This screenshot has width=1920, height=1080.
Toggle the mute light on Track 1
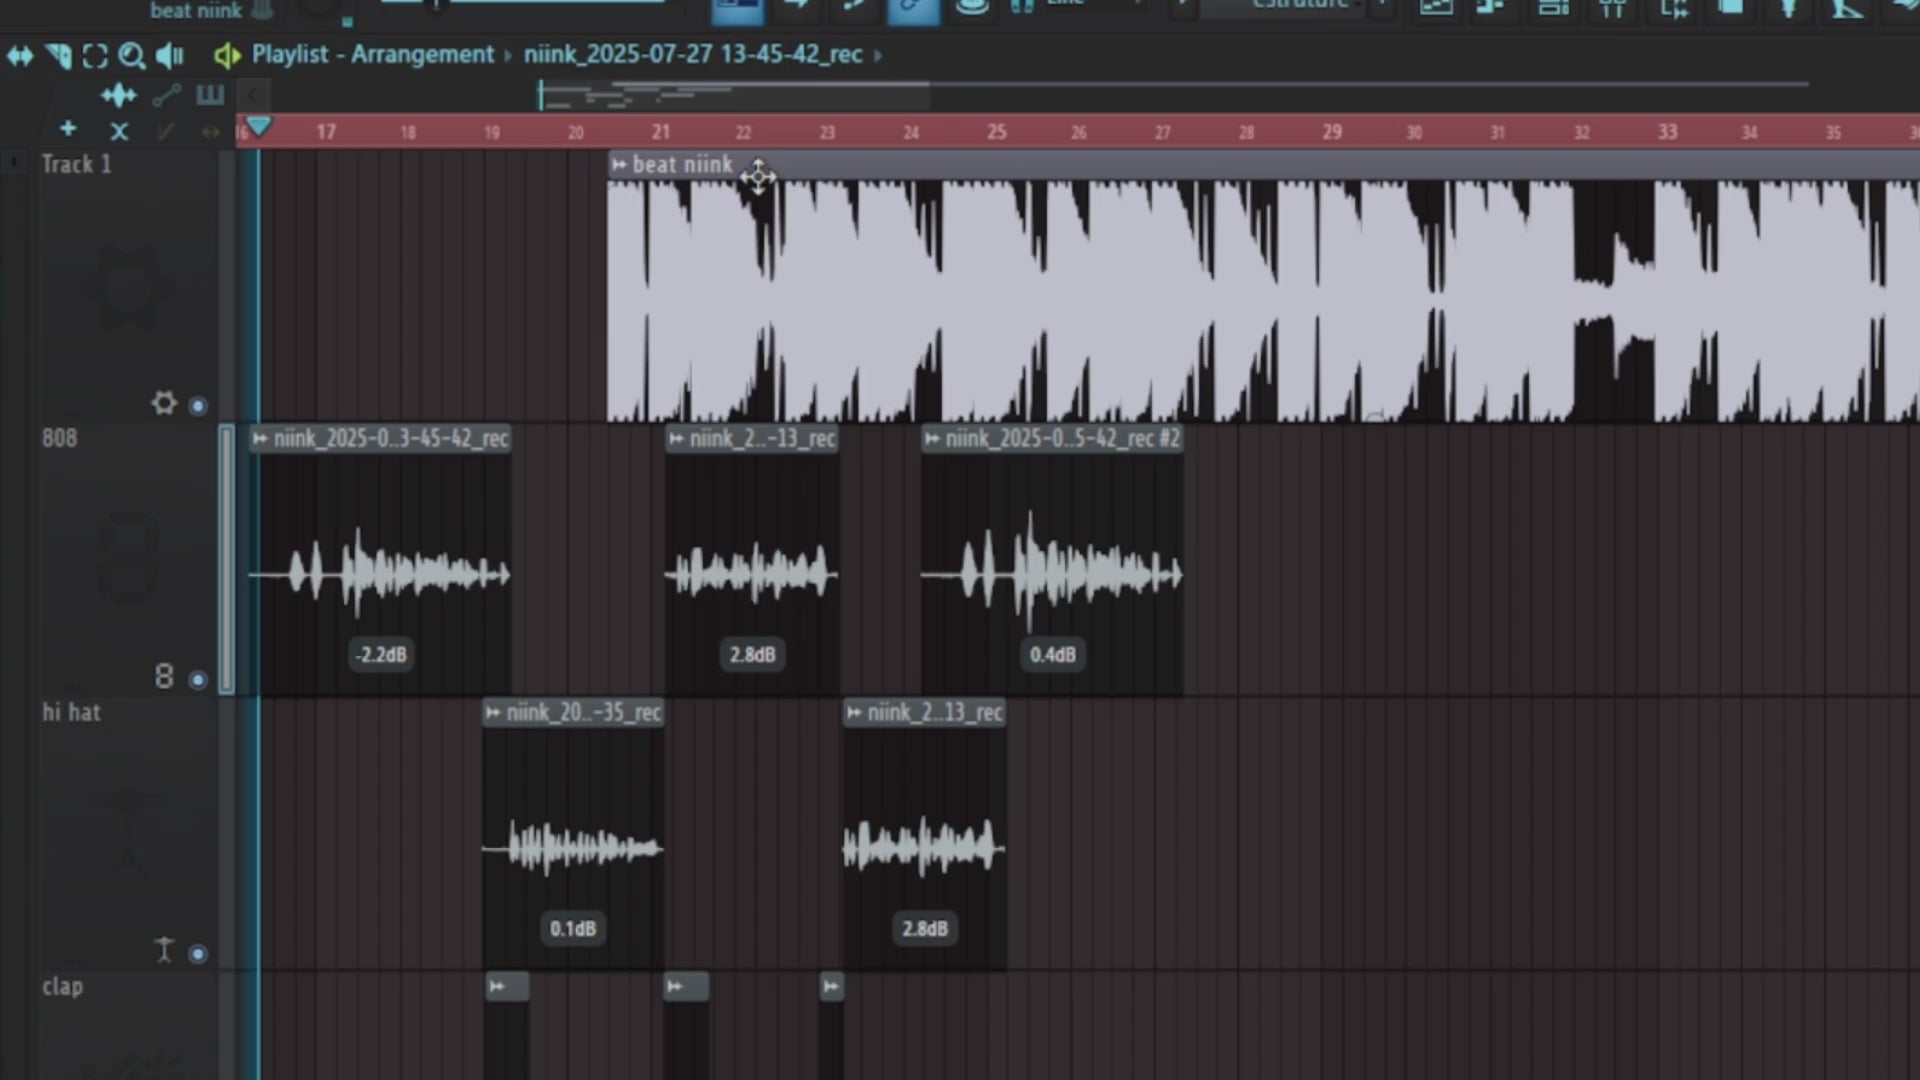[x=198, y=406]
